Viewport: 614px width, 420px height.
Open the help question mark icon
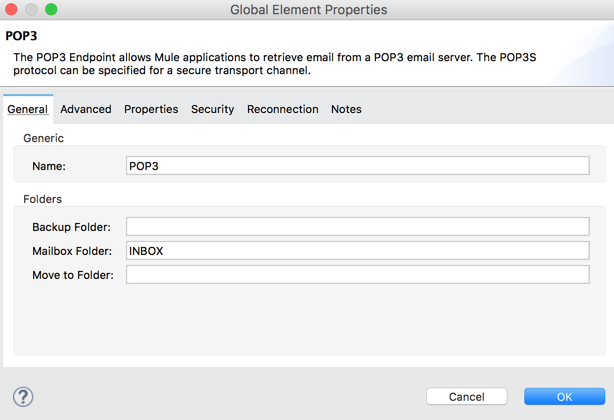click(23, 396)
